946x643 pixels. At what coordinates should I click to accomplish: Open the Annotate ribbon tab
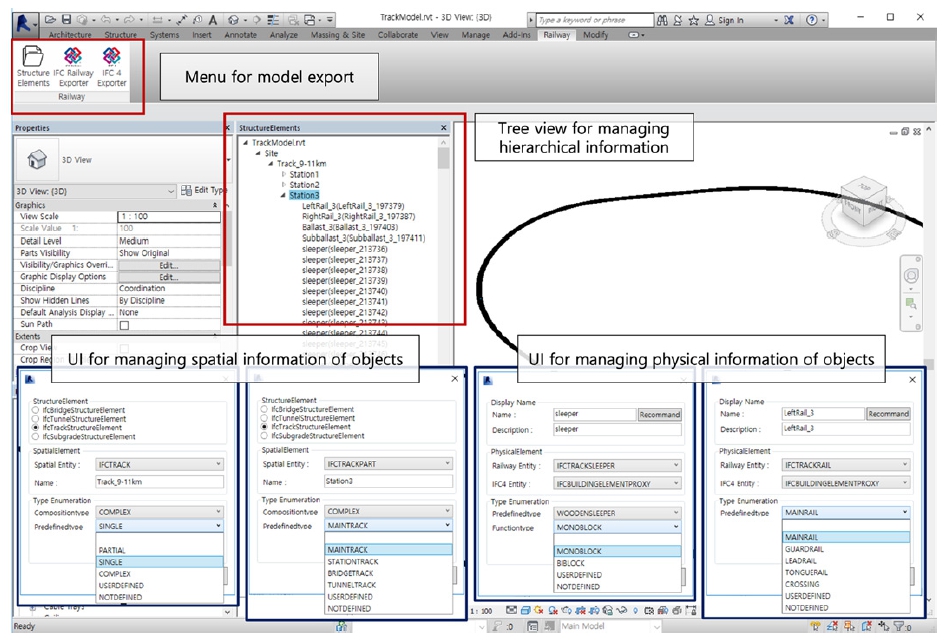[240, 35]
